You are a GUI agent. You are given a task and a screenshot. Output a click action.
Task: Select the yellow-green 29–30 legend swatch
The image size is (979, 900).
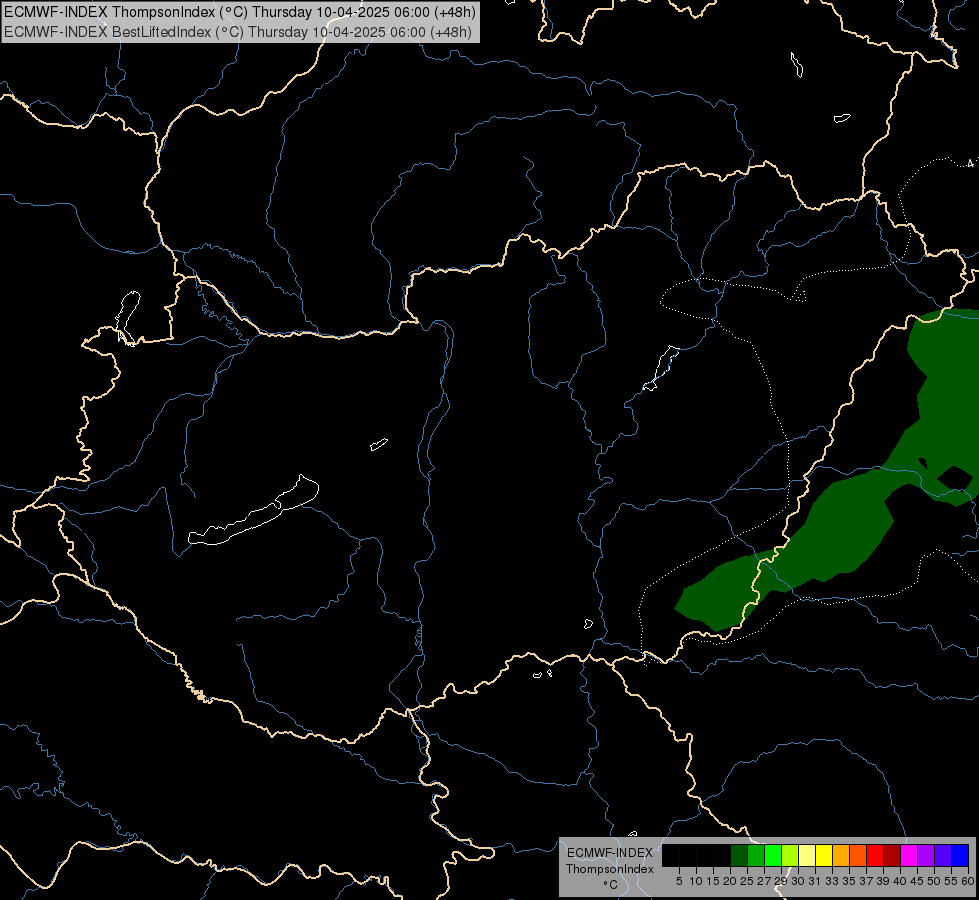tap(790, 855)
